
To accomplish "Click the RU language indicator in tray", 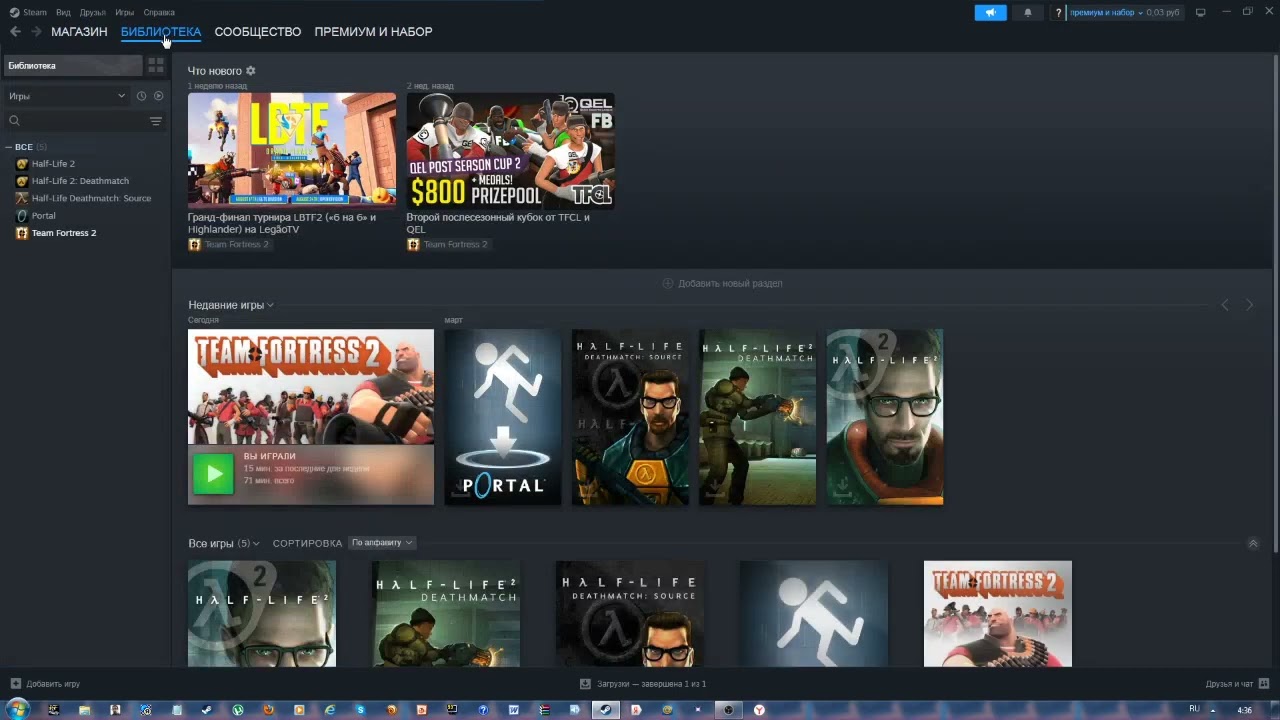I will point(1194,709).
